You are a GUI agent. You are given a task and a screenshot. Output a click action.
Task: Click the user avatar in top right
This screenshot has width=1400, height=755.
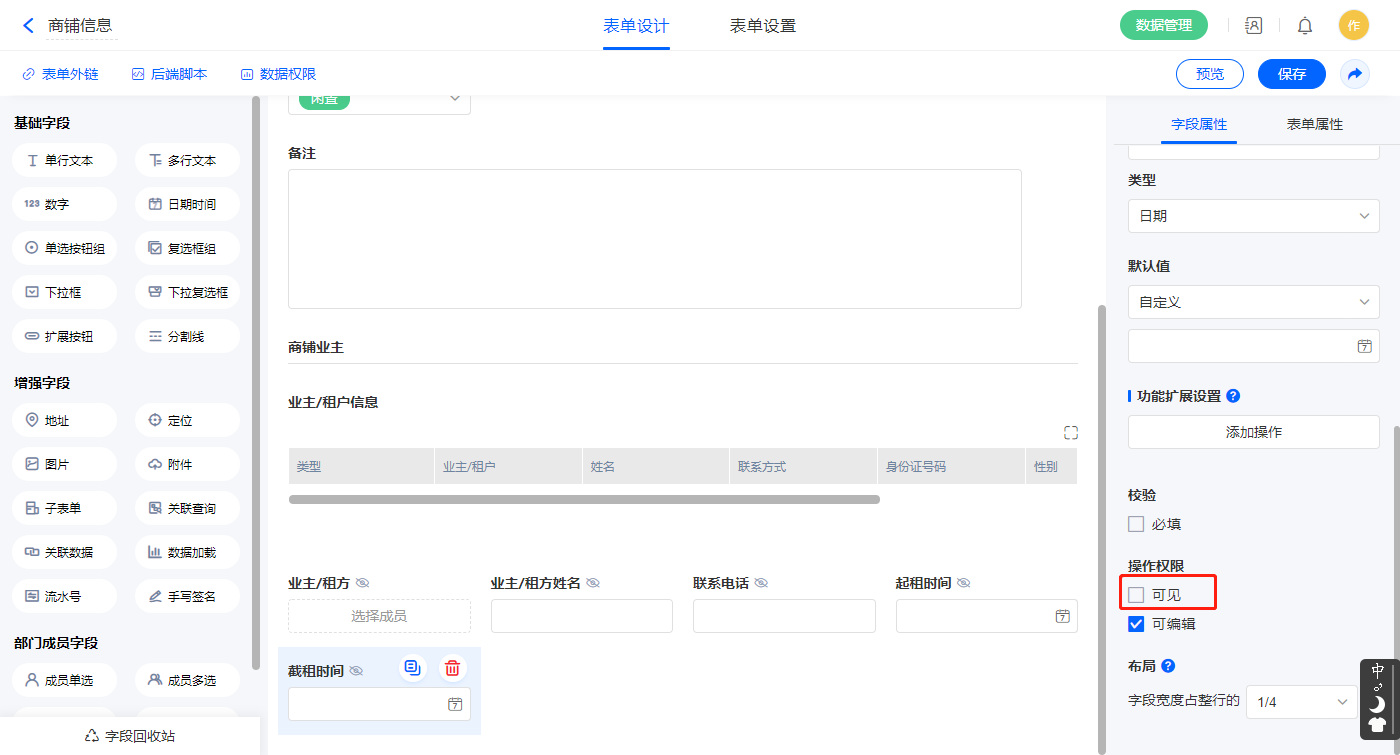(x=1353, y=26)
